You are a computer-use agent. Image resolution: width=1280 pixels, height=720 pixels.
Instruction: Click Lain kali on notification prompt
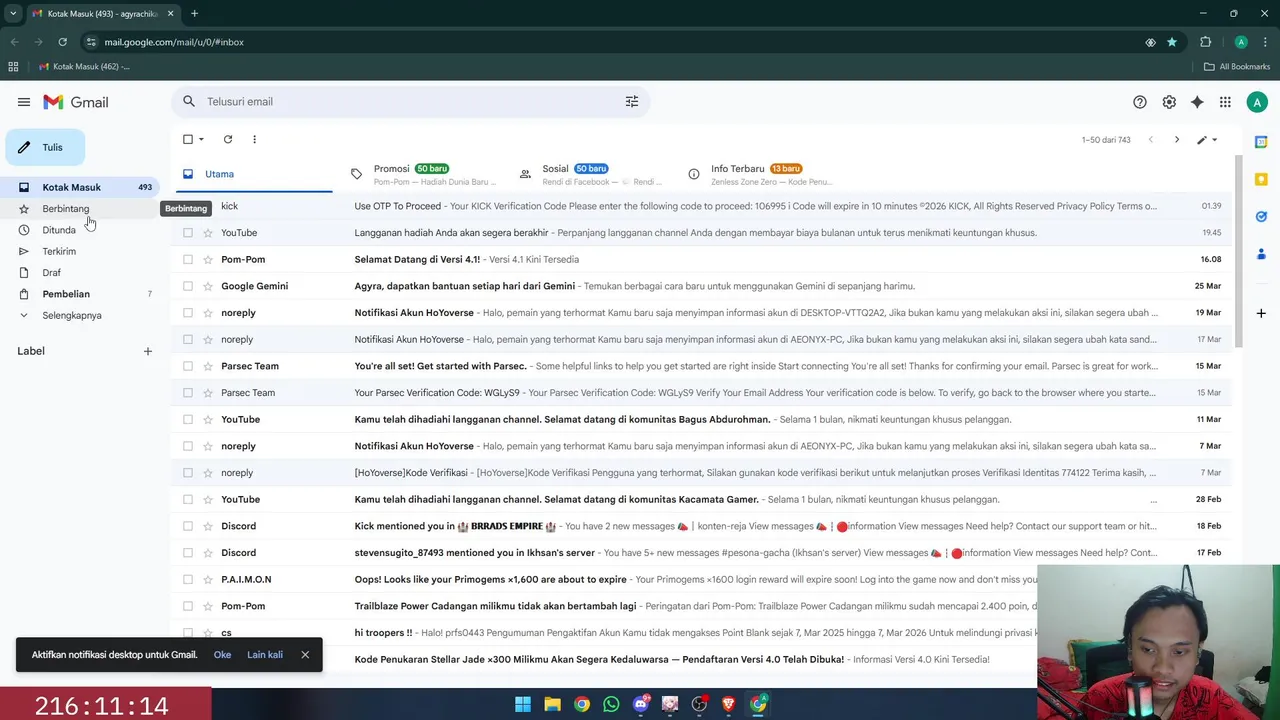pyautogui.click(x=265, y=655)
